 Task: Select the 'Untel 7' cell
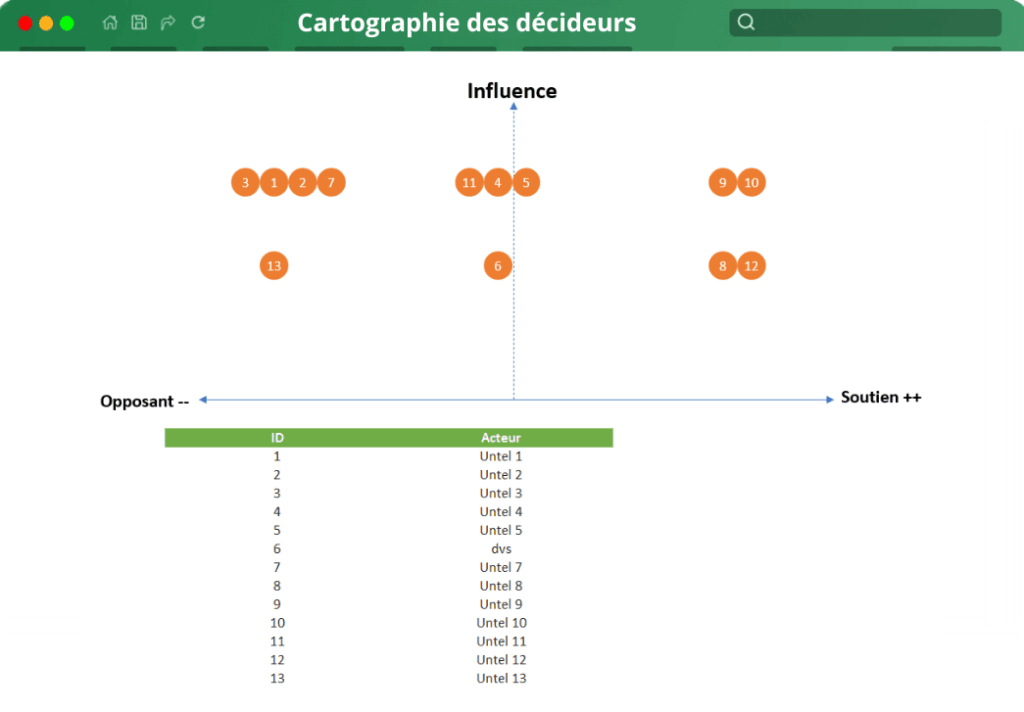point(501,567)
